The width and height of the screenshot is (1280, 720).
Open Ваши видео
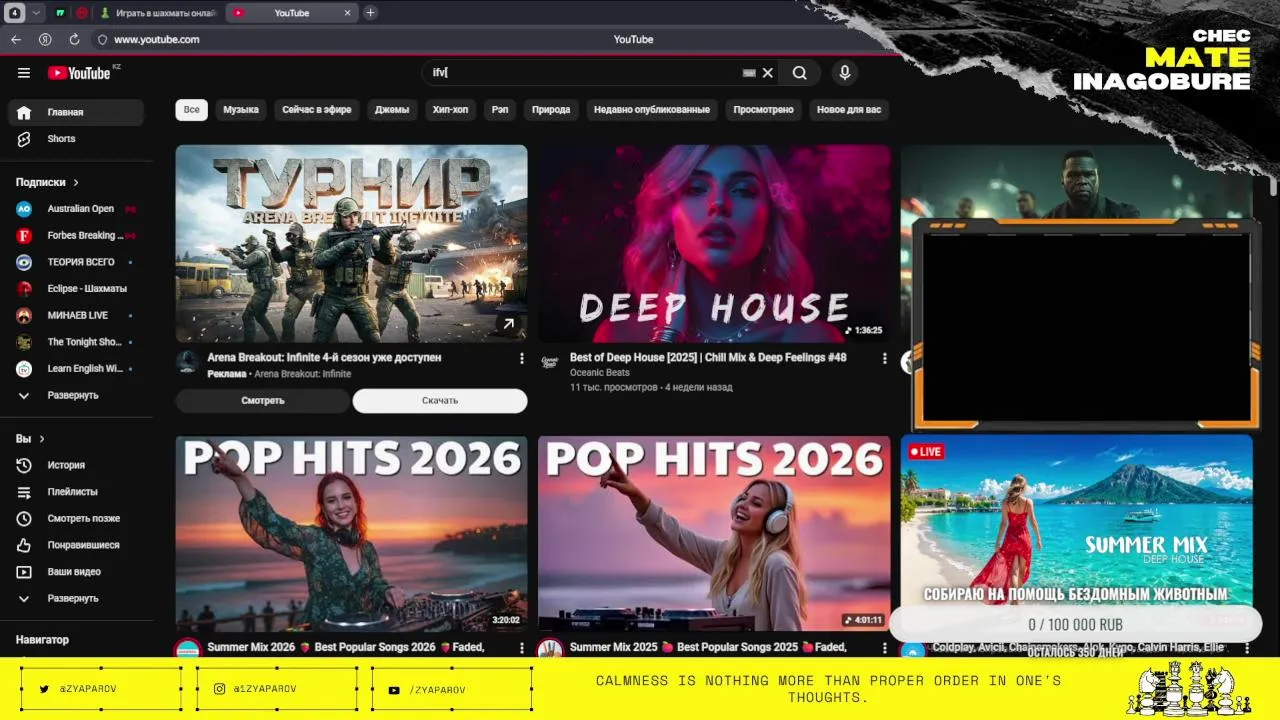[x=76, y=572]
